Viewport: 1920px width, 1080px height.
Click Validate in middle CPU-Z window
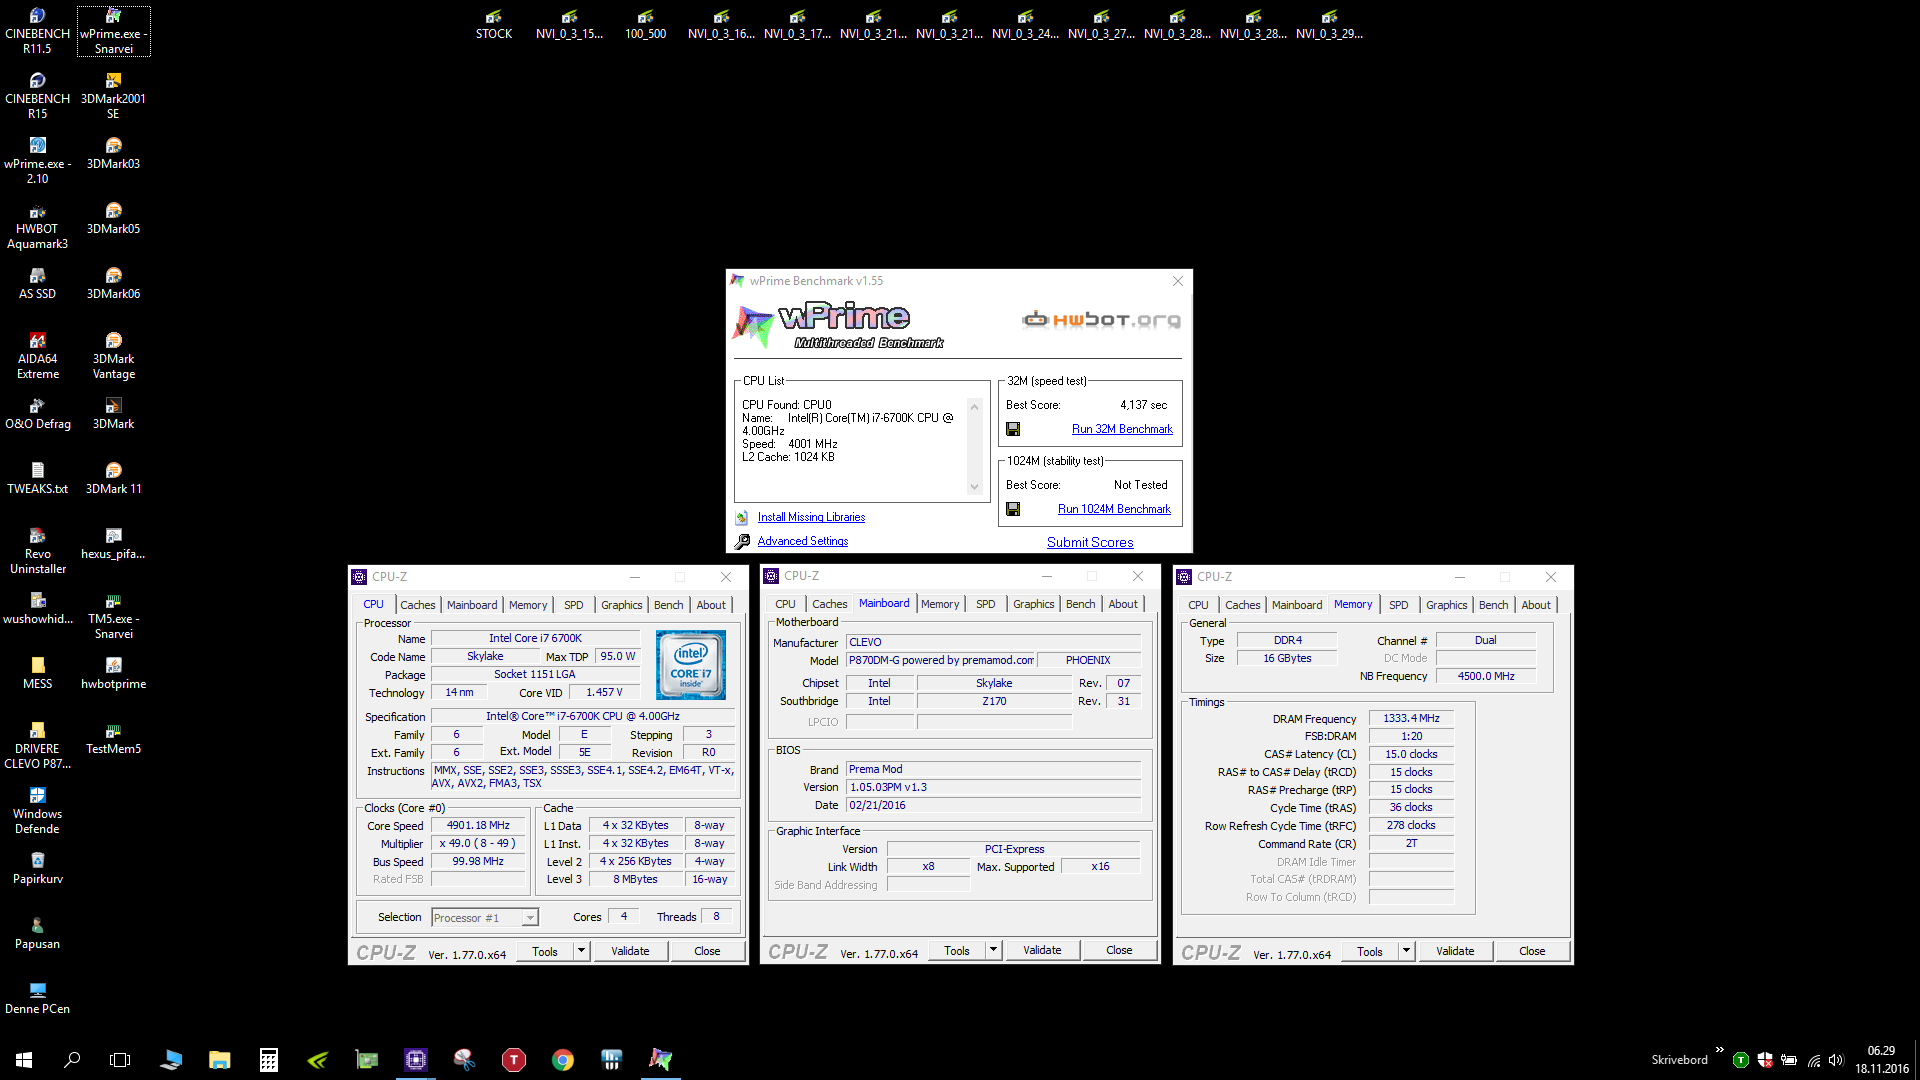point(1042,949)
